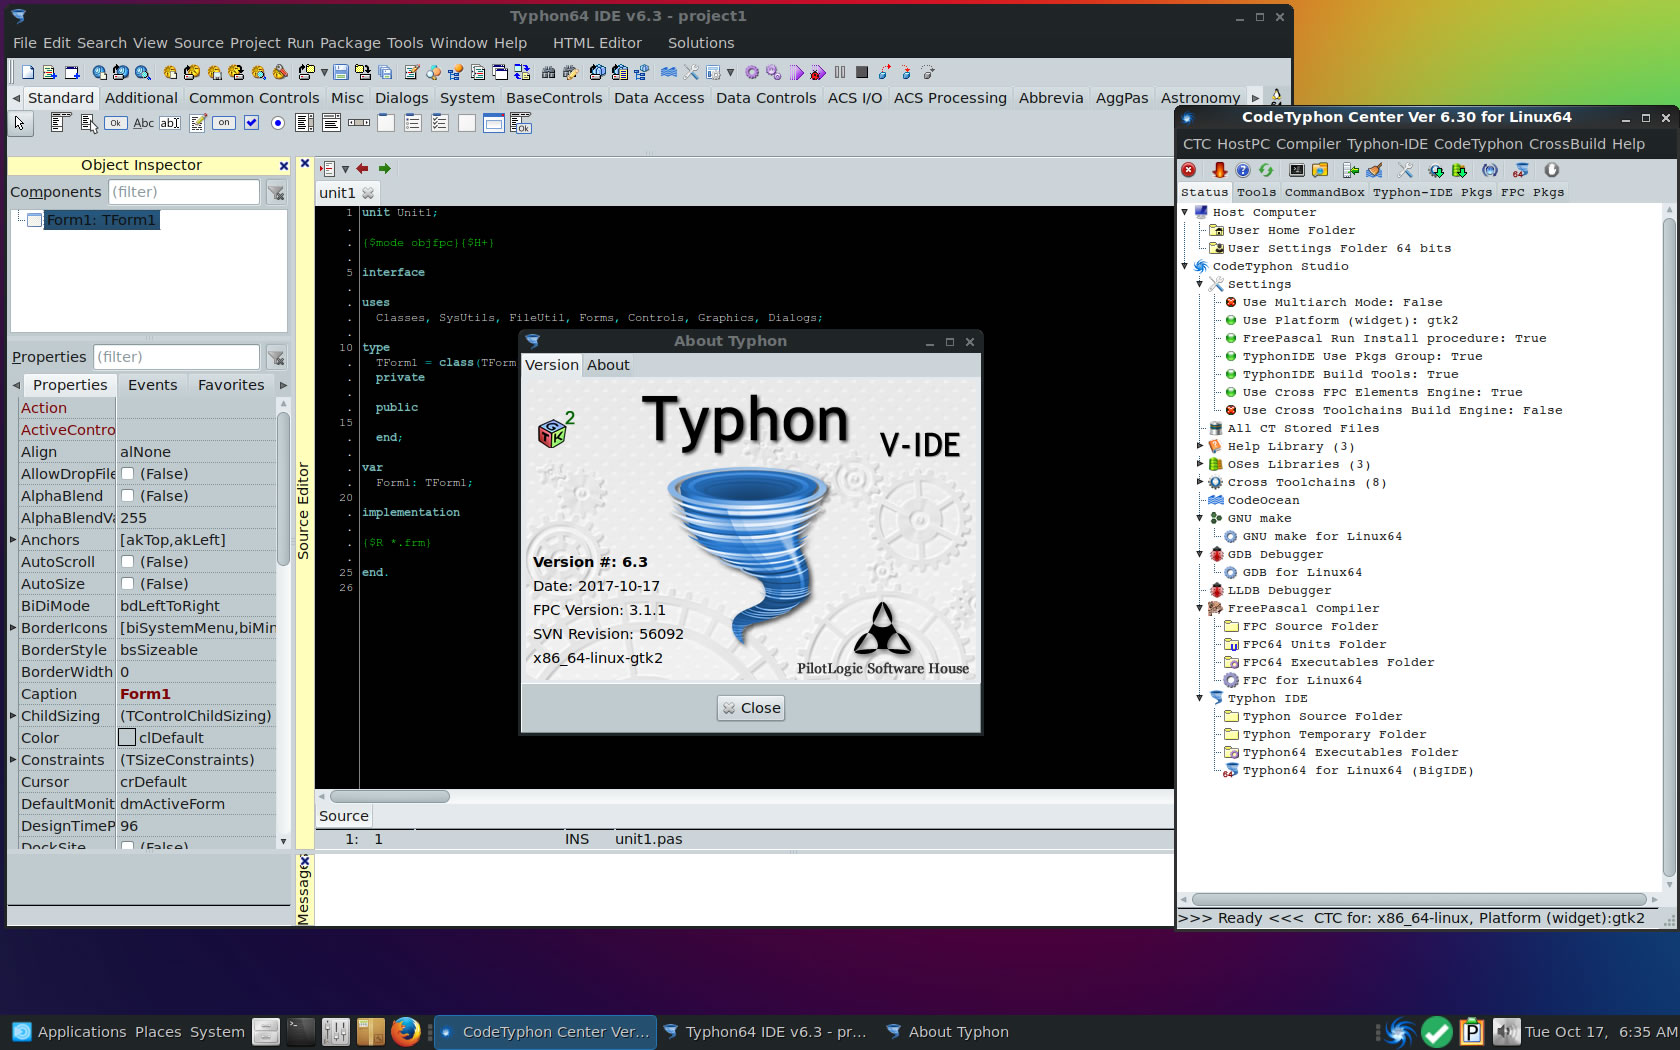This screenshot has width=1680, height=1050.
Task: Click the wrench tools icon in CodeTyphon Center
Action: pos(1406,170)
